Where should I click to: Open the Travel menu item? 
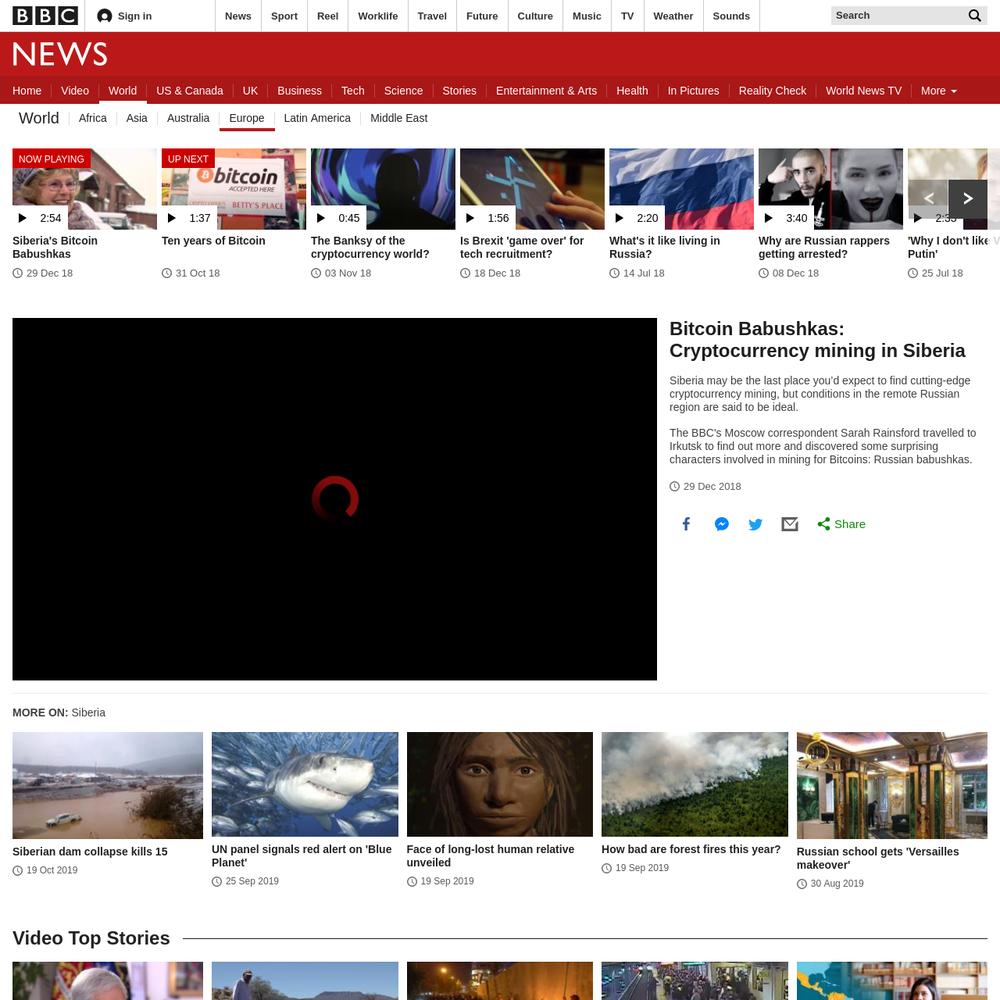pos(432,16)
